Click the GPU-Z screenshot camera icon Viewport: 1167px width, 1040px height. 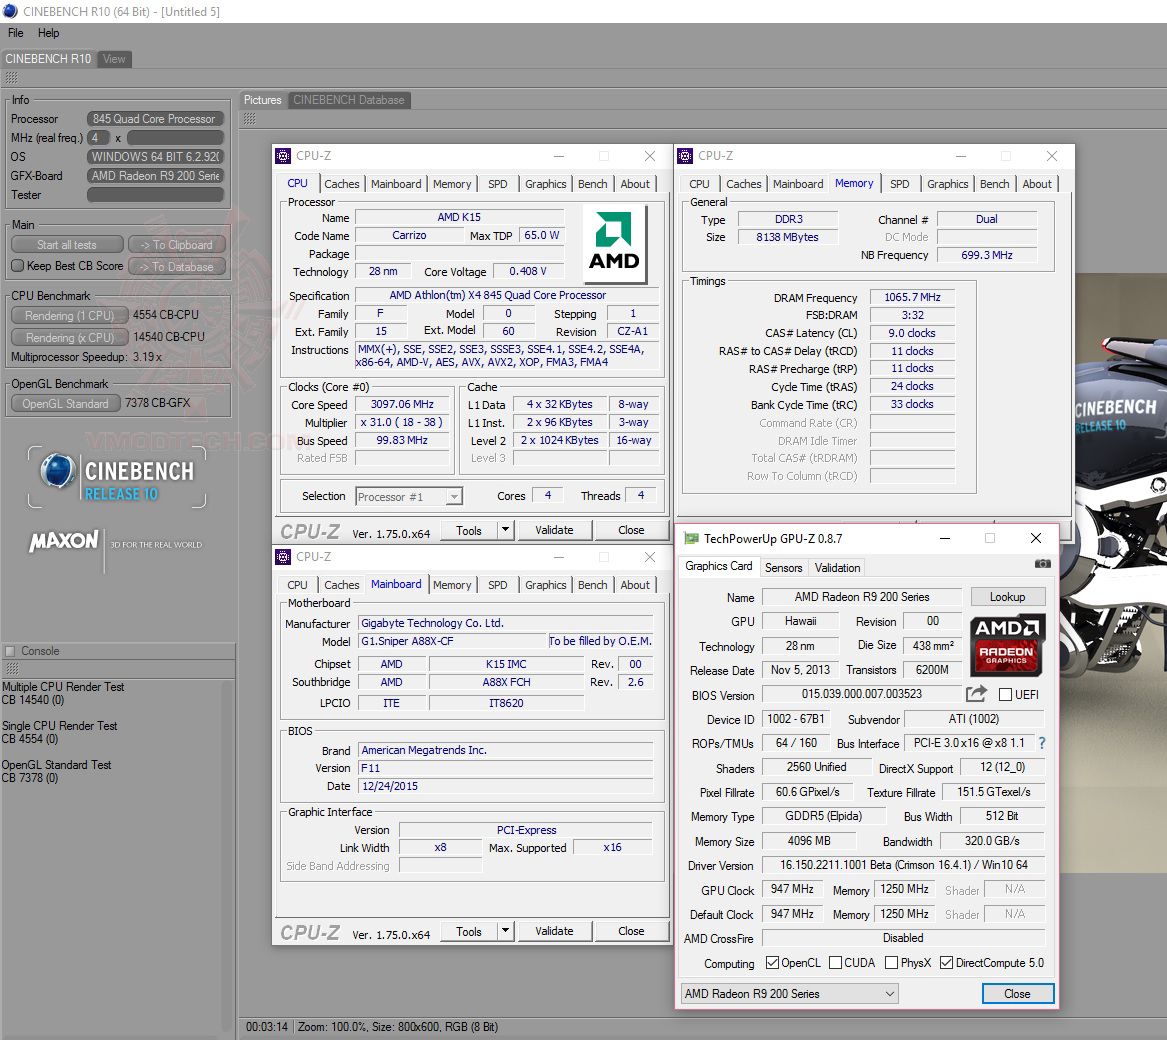pyautogui.click(x=1043, y=564)
